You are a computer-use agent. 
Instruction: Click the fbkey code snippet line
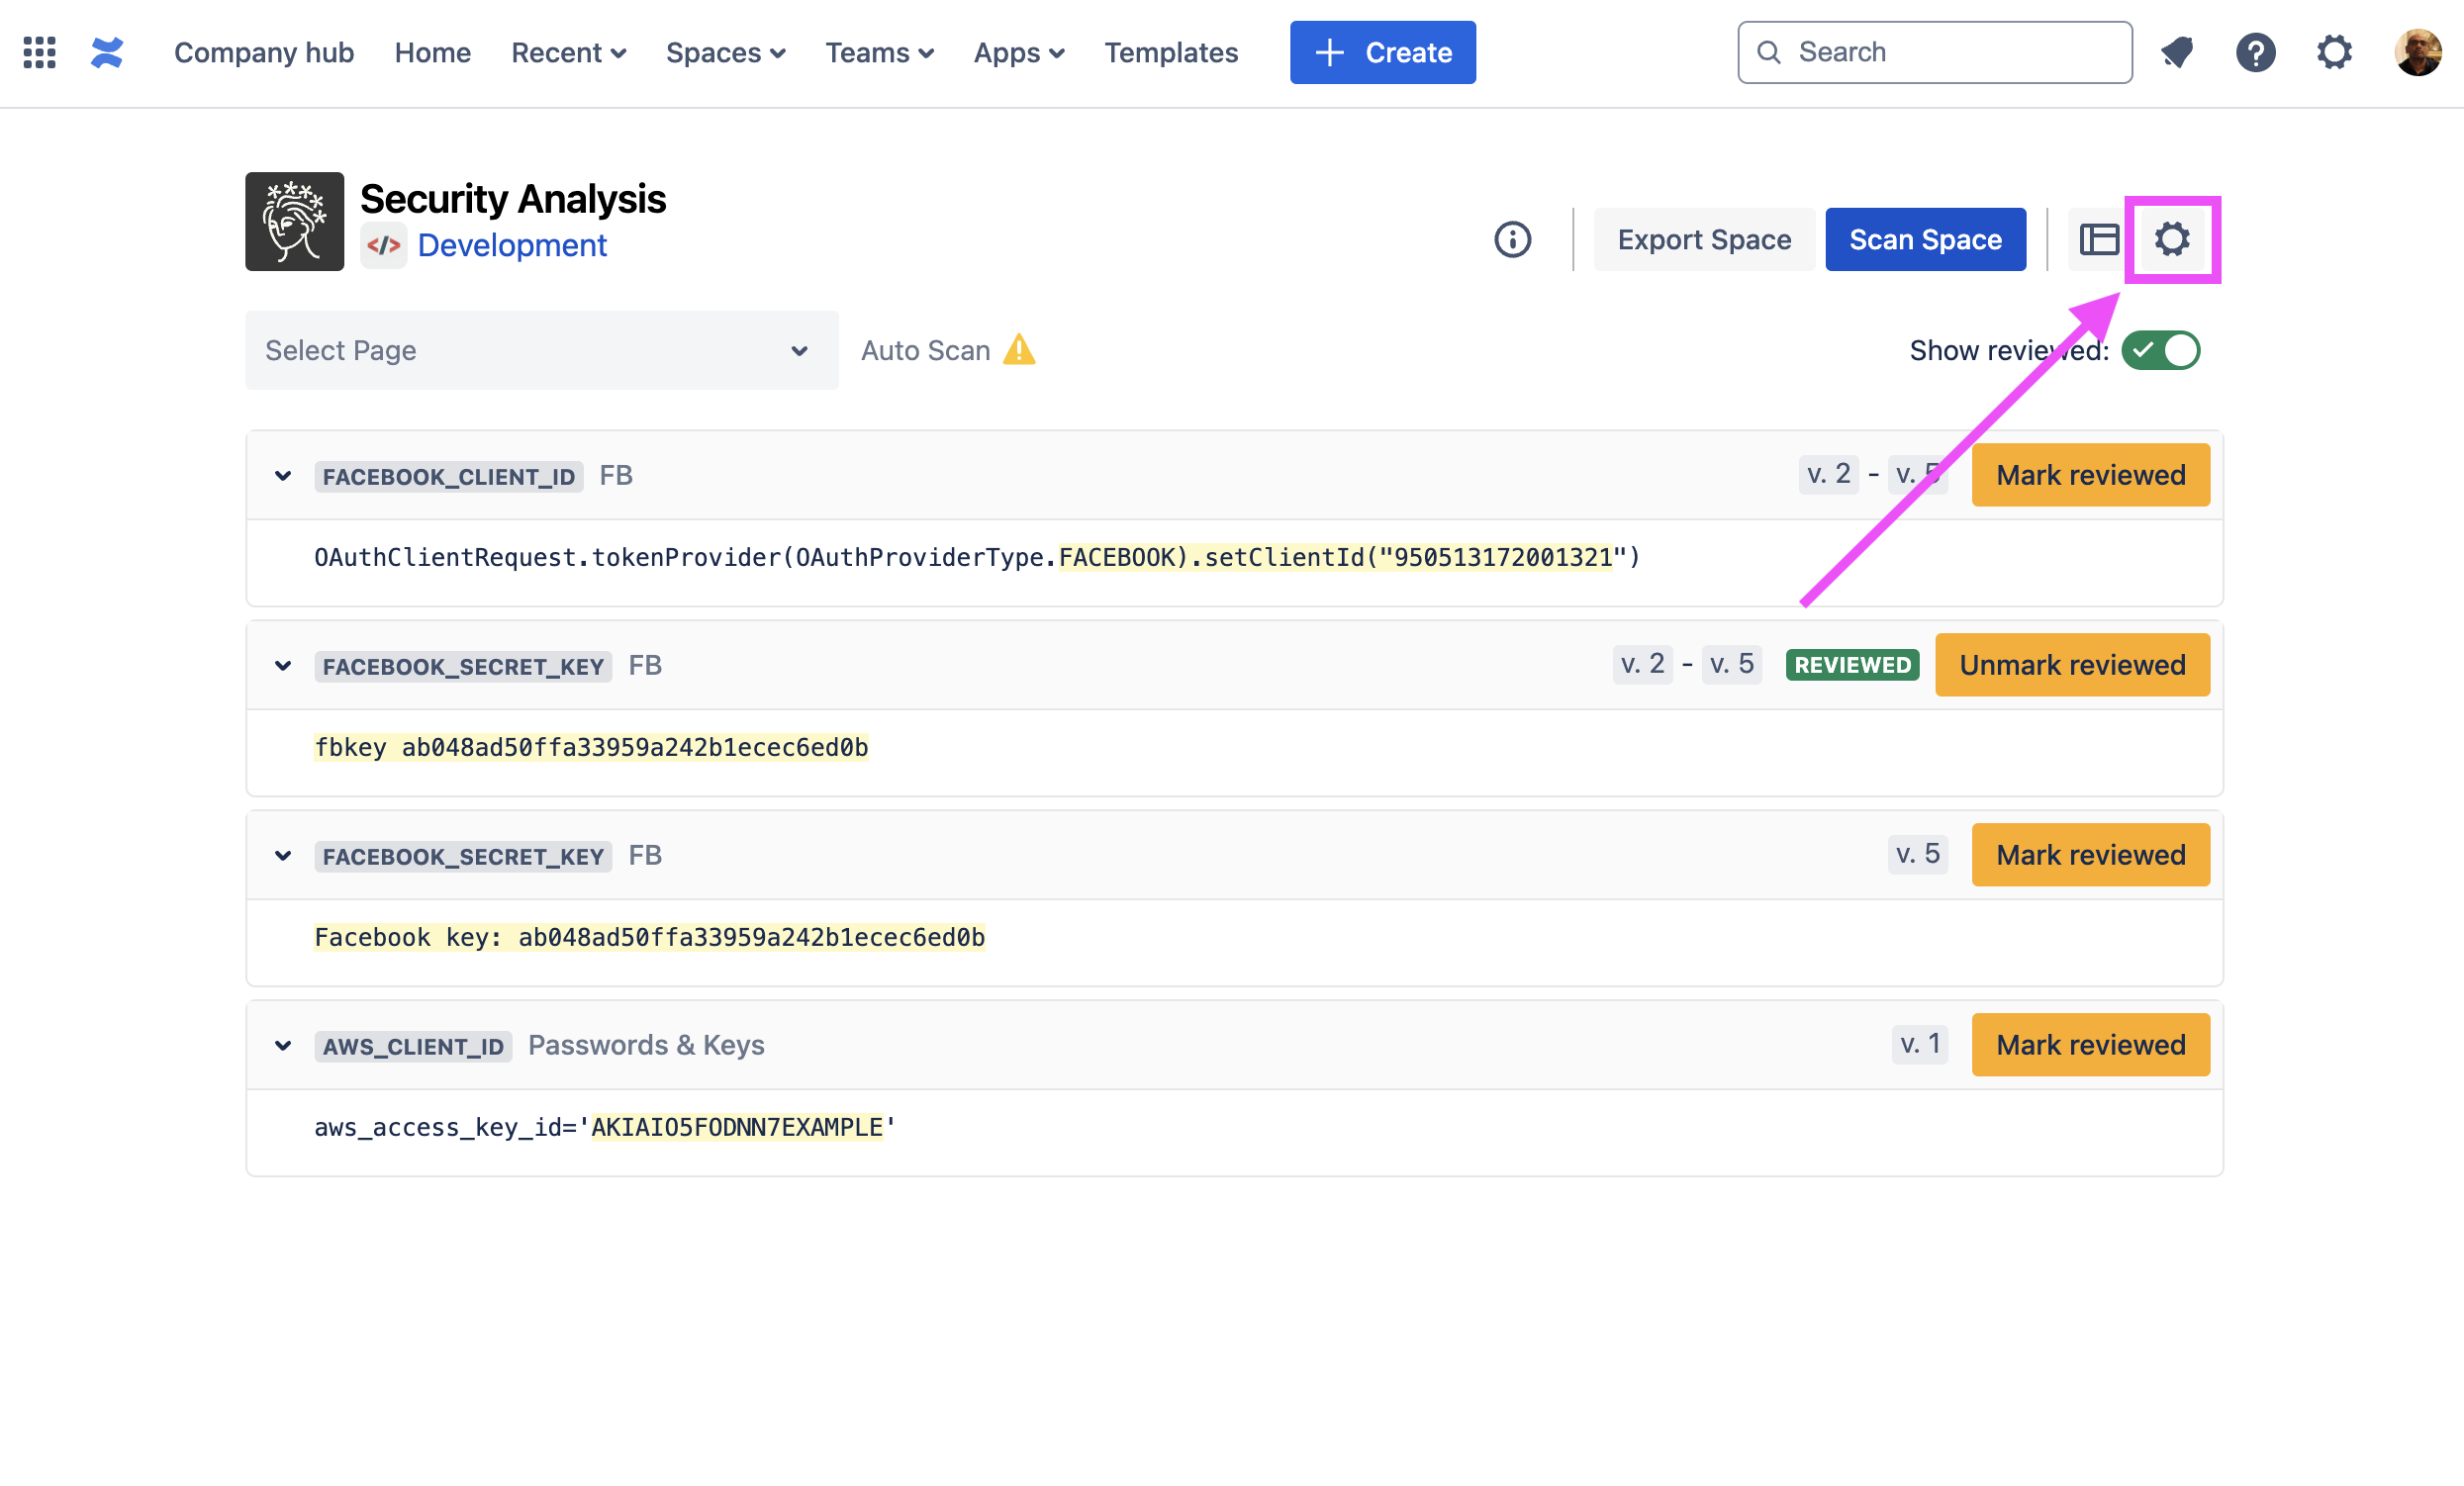coord(591,747)
